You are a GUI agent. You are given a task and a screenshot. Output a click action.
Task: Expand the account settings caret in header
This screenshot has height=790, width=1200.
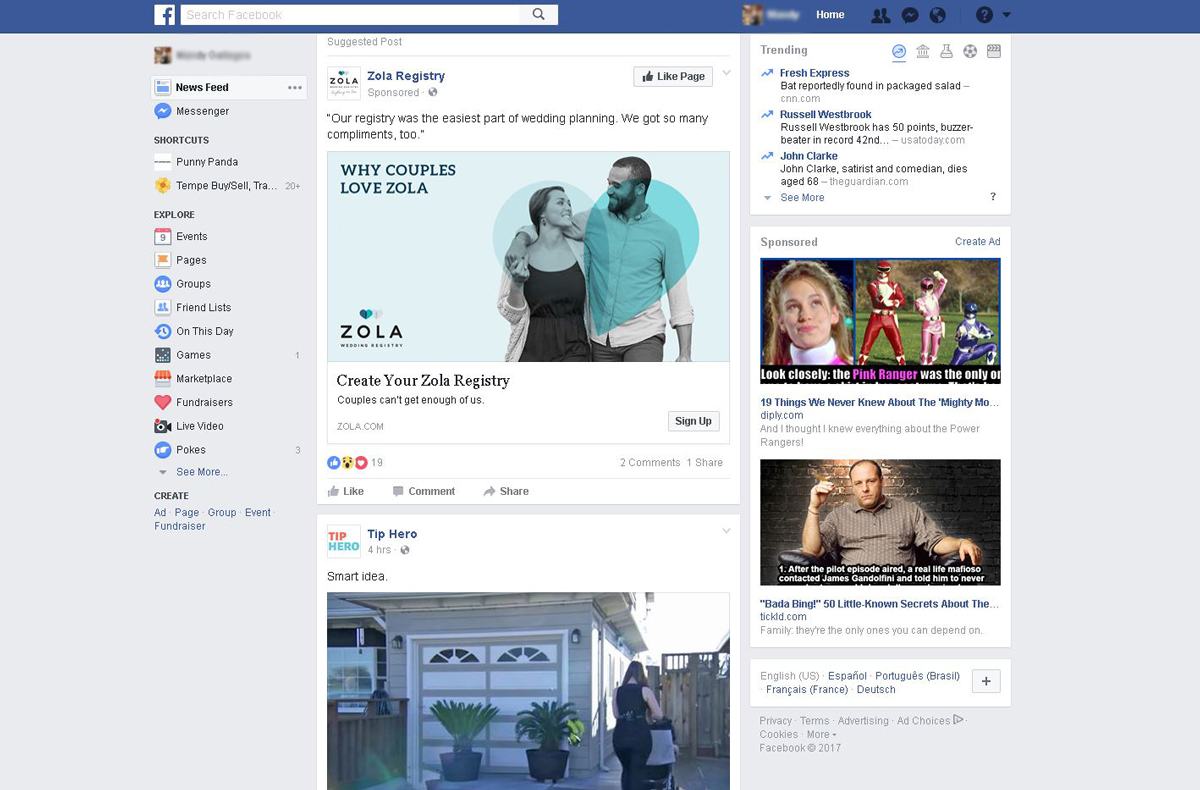(1006, 15)
